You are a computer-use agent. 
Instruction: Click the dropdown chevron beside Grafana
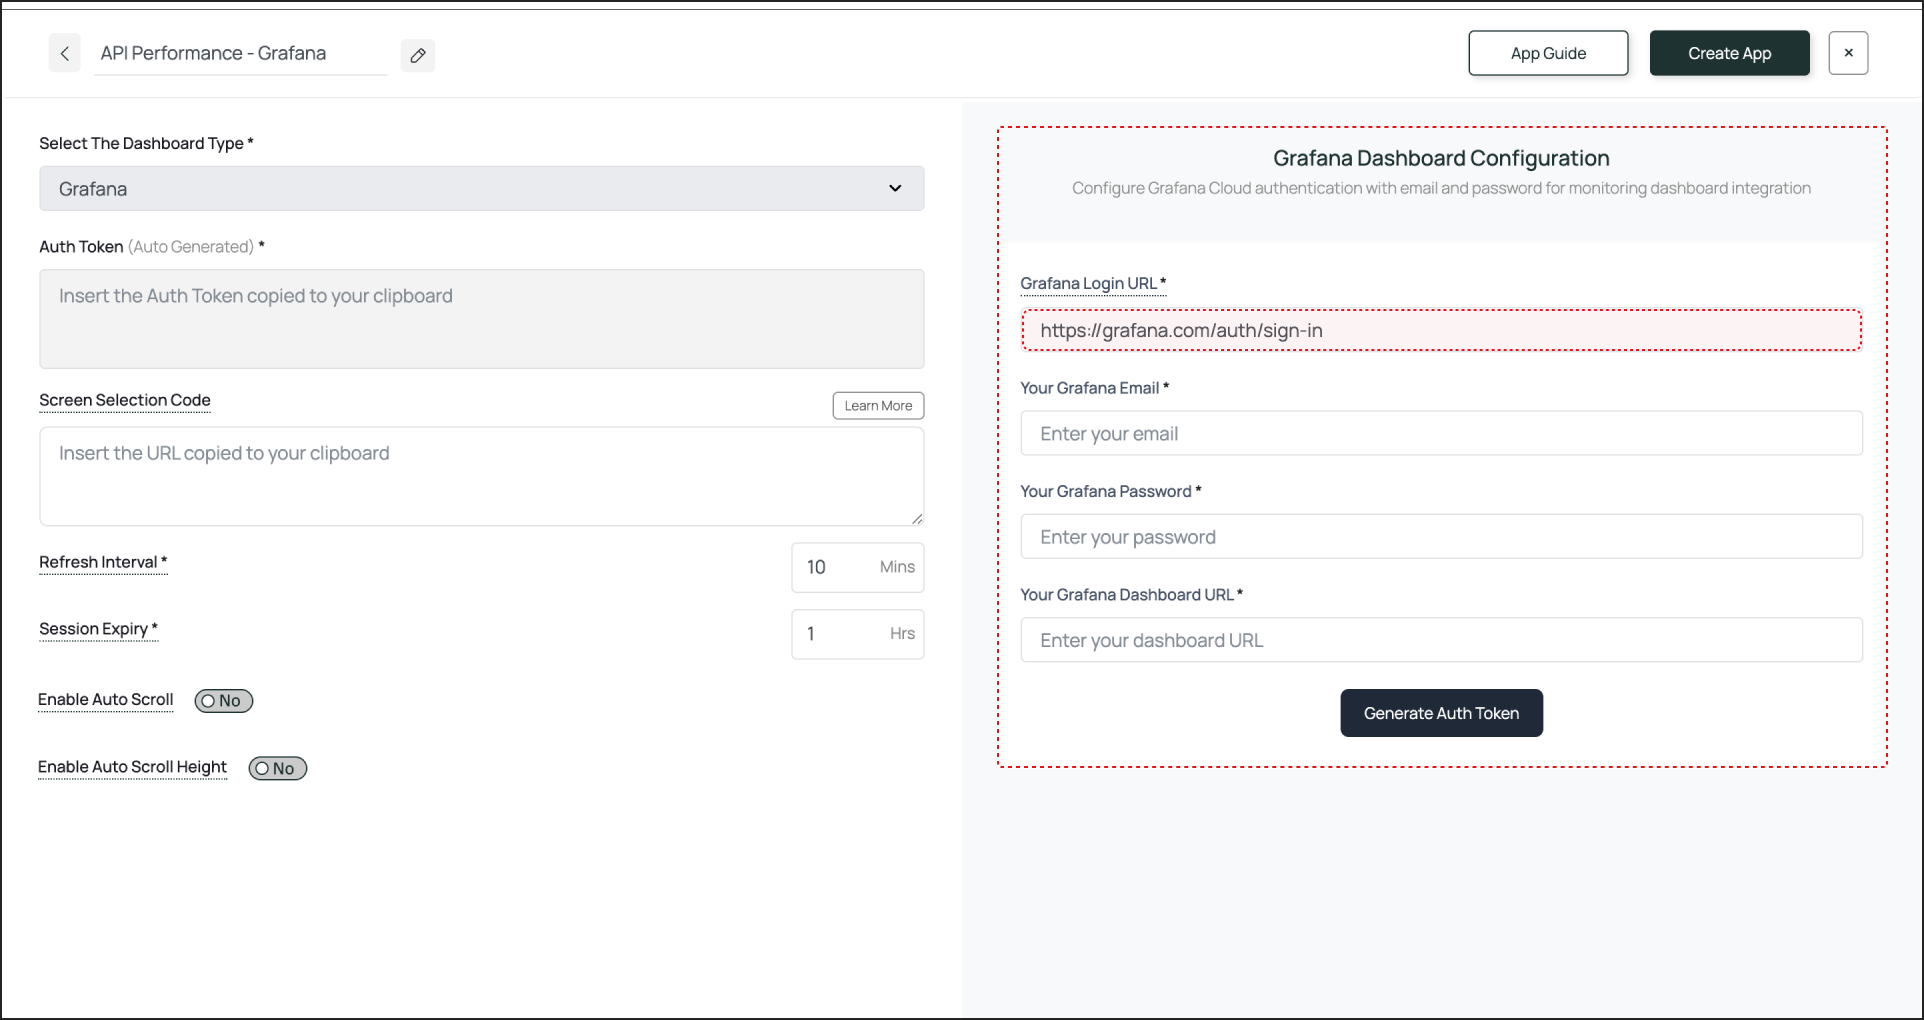point(895,189)
